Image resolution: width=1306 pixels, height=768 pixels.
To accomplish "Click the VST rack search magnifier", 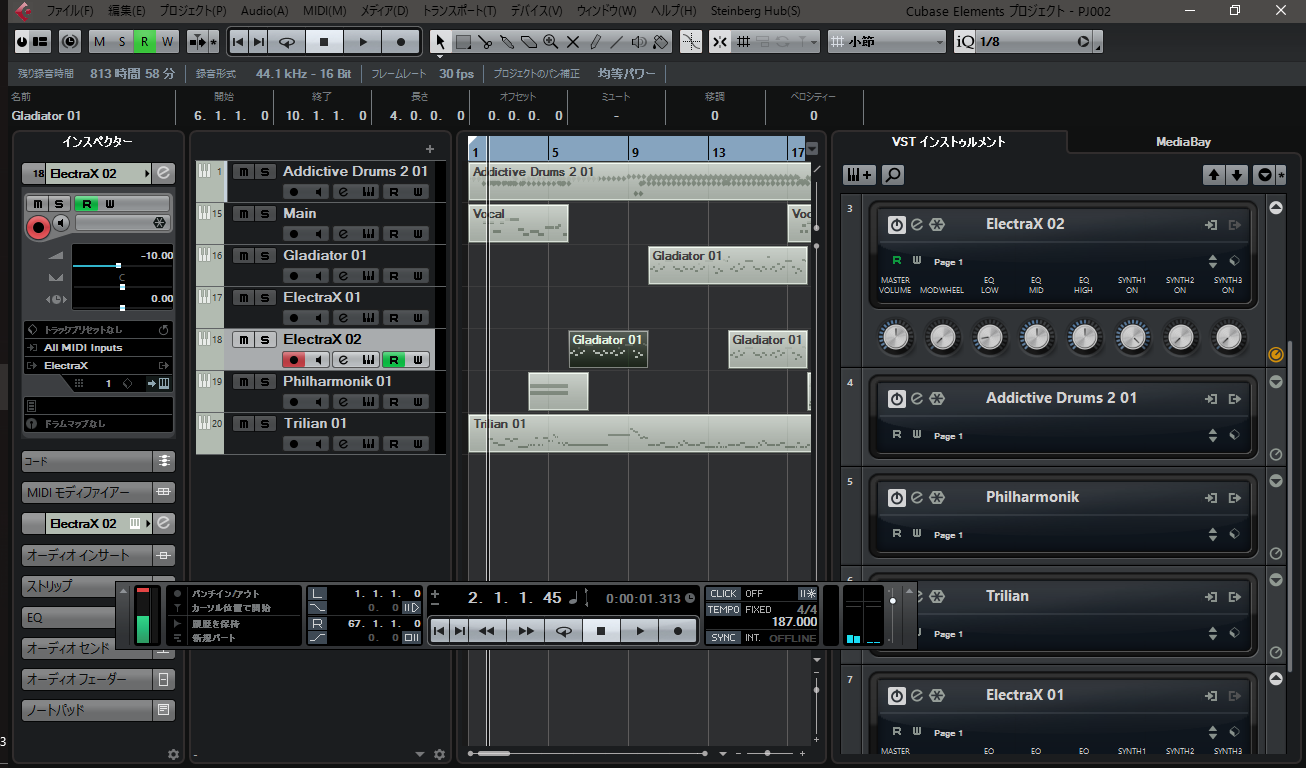I will pyautogui.click(x=892, y=175).
